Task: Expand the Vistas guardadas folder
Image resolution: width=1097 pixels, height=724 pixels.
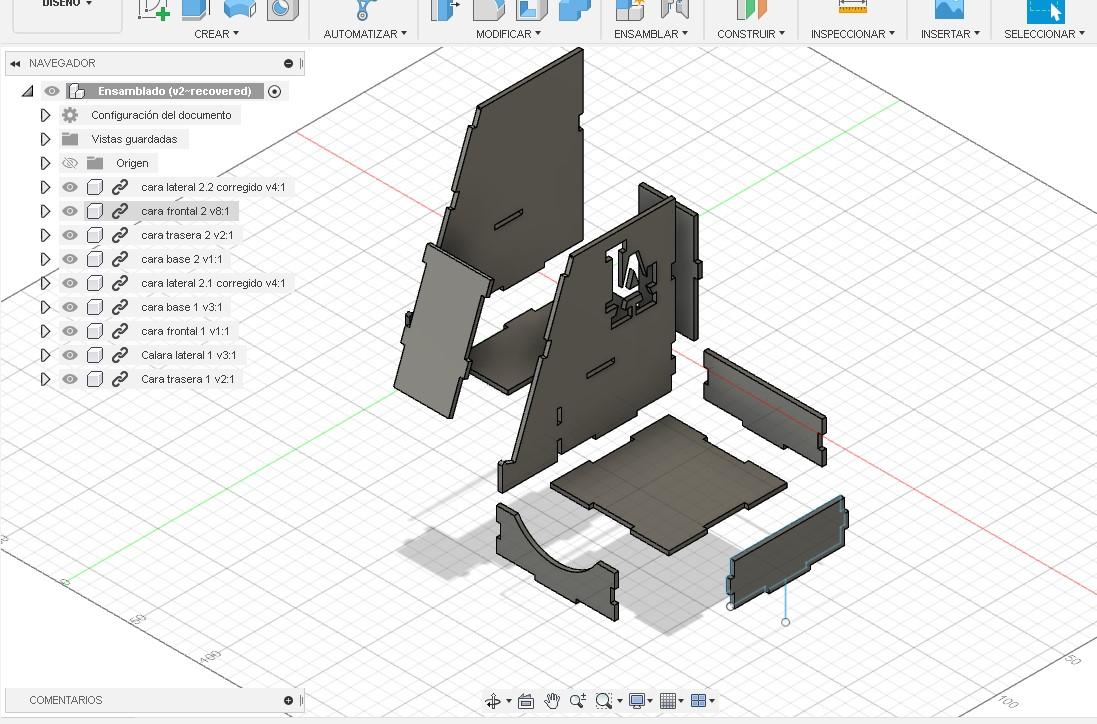Action: [x=45, y=139]
